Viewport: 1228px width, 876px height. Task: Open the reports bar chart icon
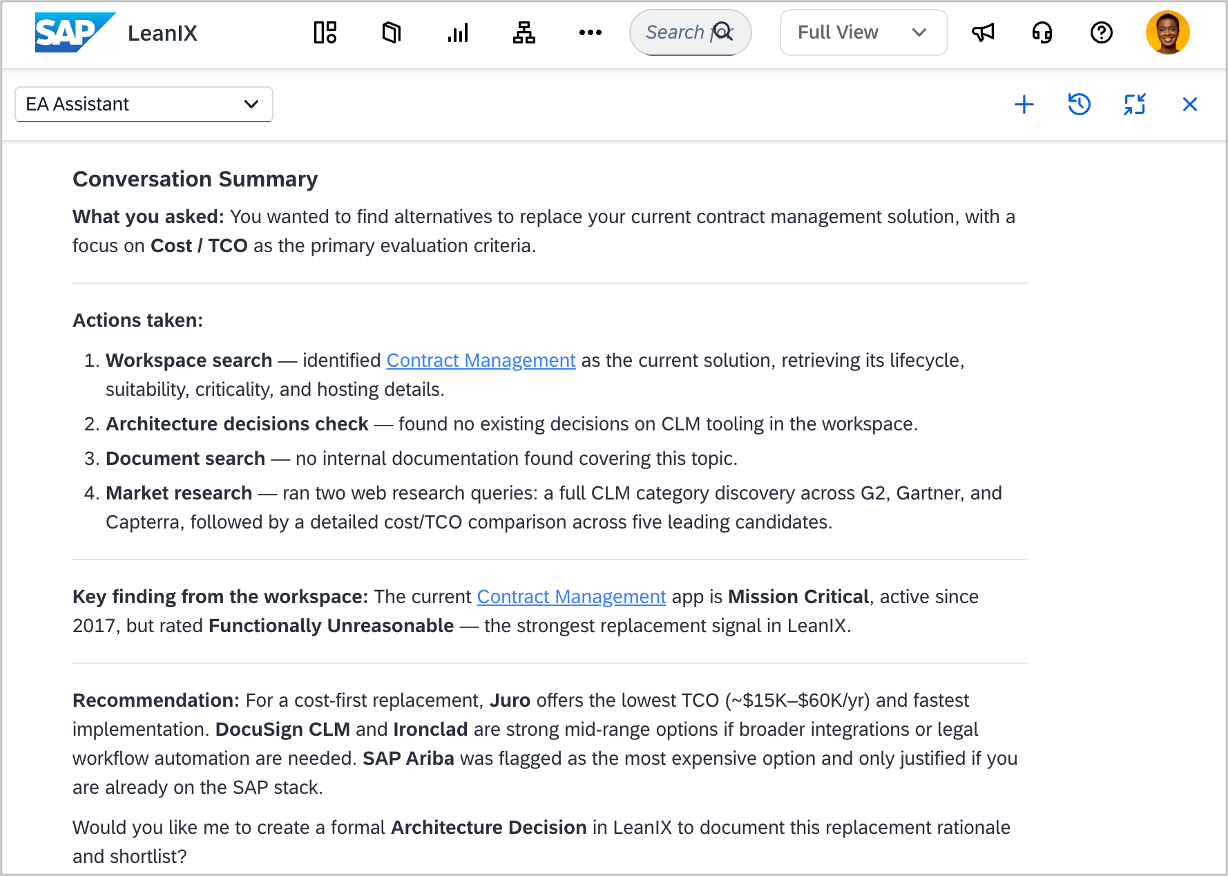click(458, 33)
